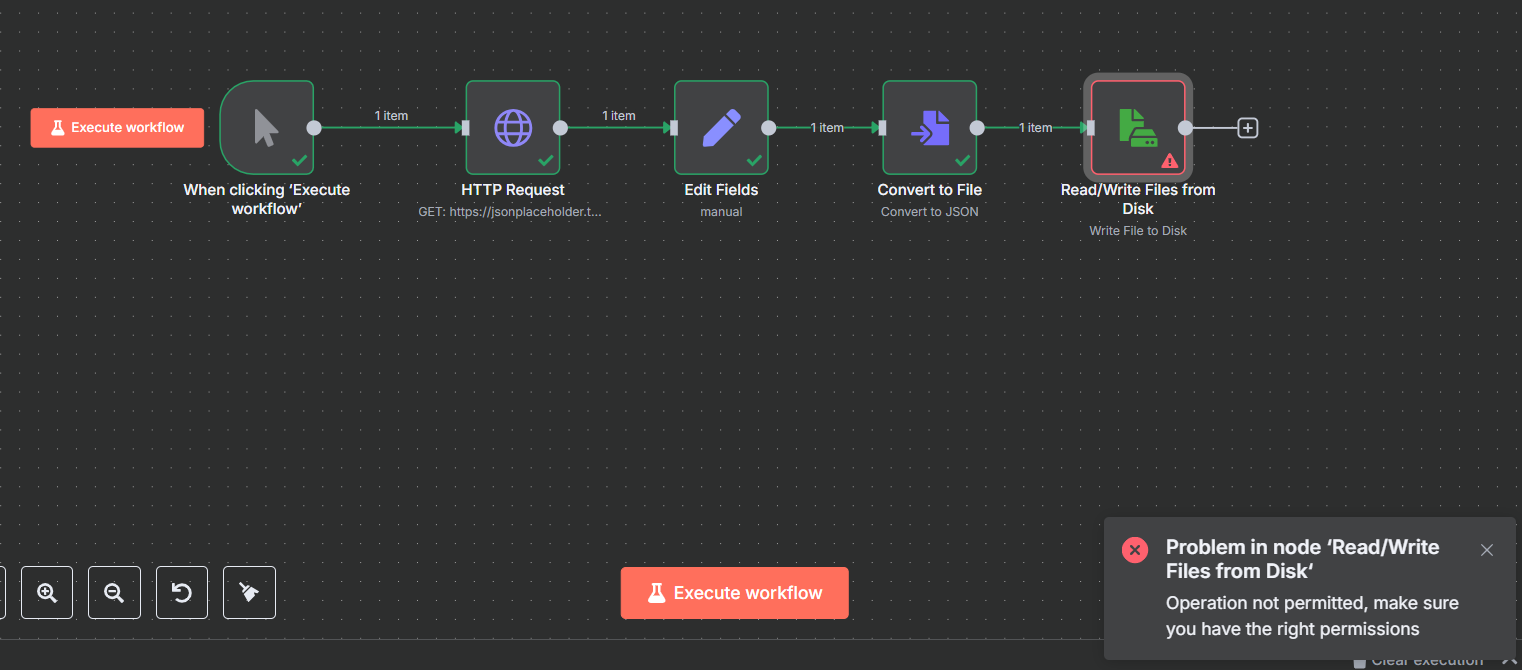Click '1 item' between Edit Fields and Convert to File

pyautogui.click(x=827, y=128)
